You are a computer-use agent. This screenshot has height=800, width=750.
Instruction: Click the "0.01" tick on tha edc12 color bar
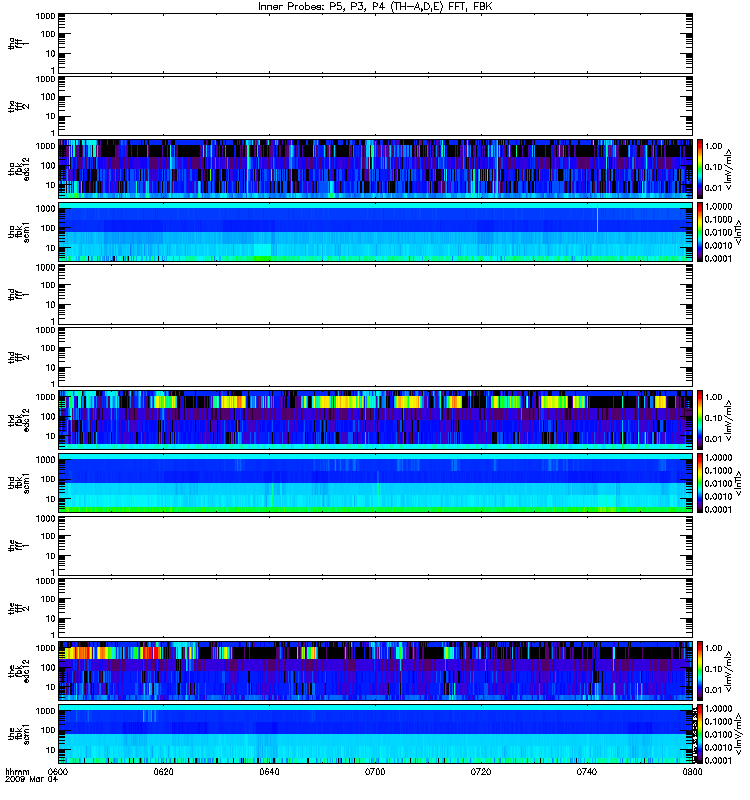[714, 188]
